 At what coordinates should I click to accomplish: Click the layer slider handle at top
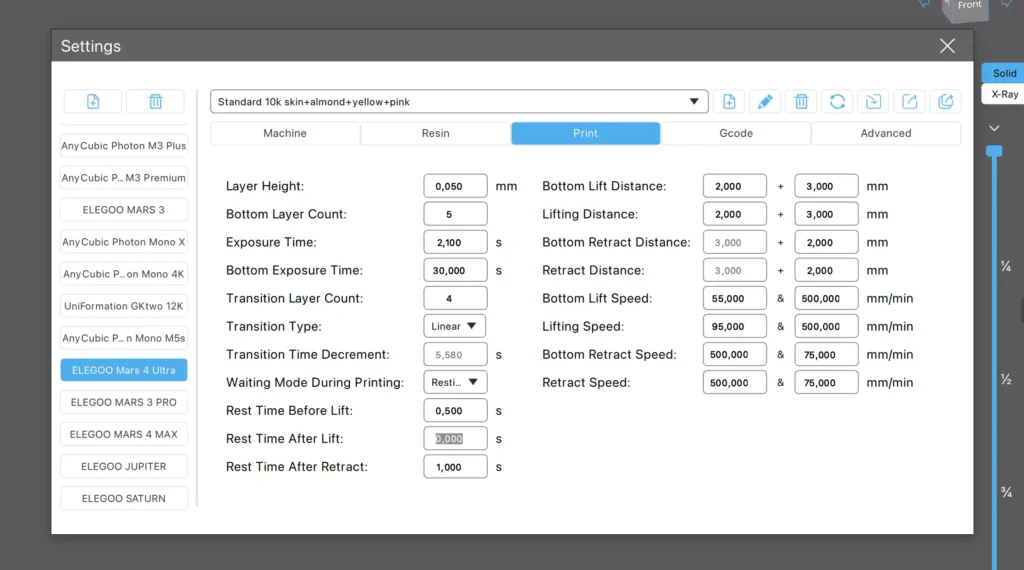click(x=993, y=151)
